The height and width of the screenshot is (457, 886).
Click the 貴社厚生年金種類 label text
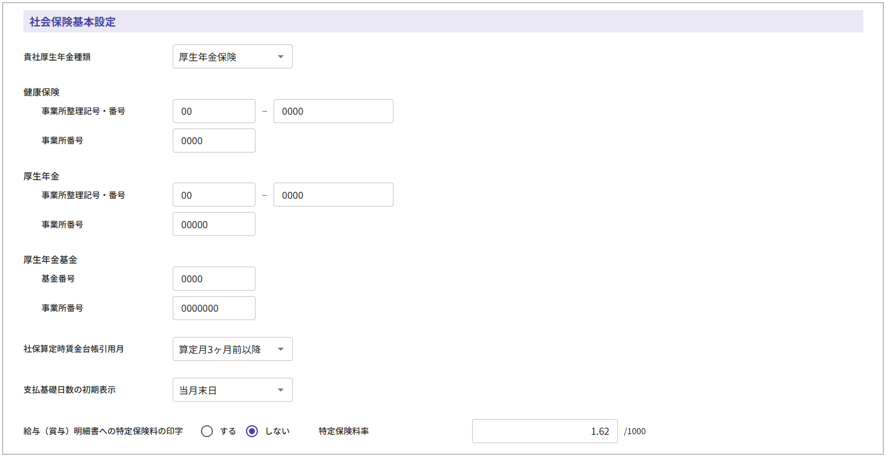coord(57,57)
